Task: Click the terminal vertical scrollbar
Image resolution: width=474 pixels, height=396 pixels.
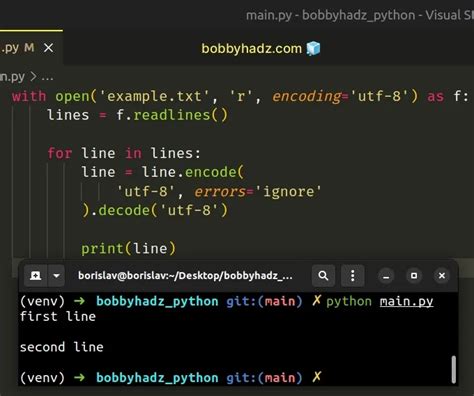Action: (x=454, y=369)
